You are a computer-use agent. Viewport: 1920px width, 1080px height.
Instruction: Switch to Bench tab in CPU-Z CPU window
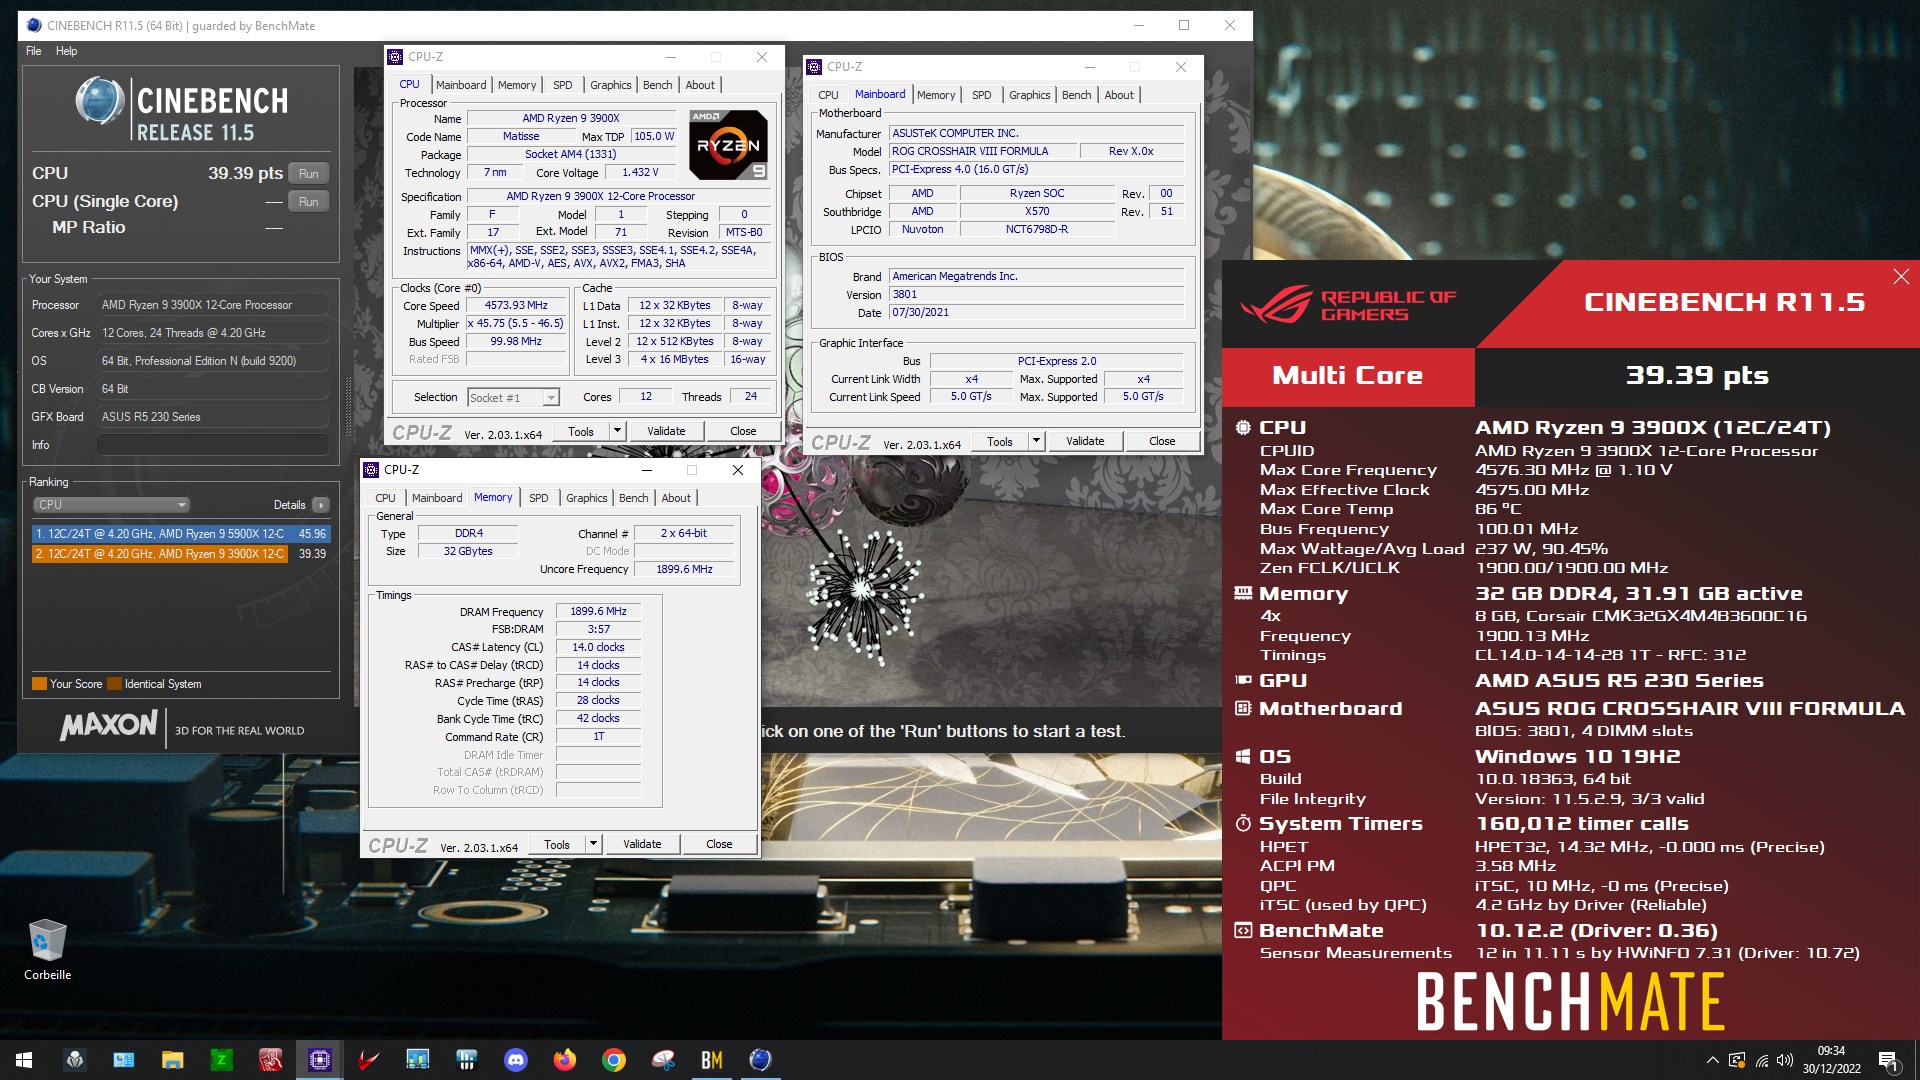click(x=657, y=85)
